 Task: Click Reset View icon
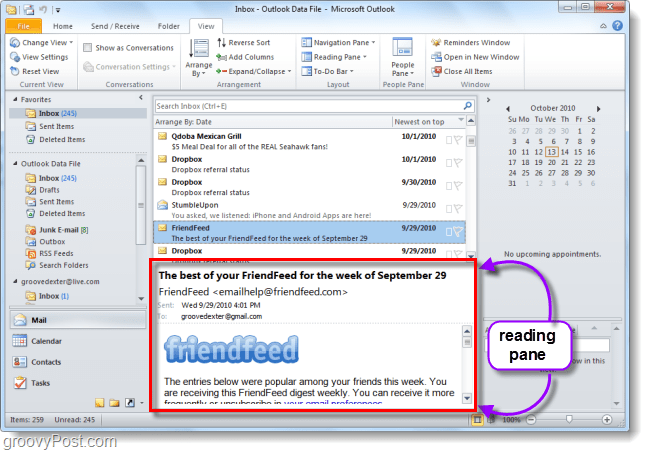tap(15, 71)
